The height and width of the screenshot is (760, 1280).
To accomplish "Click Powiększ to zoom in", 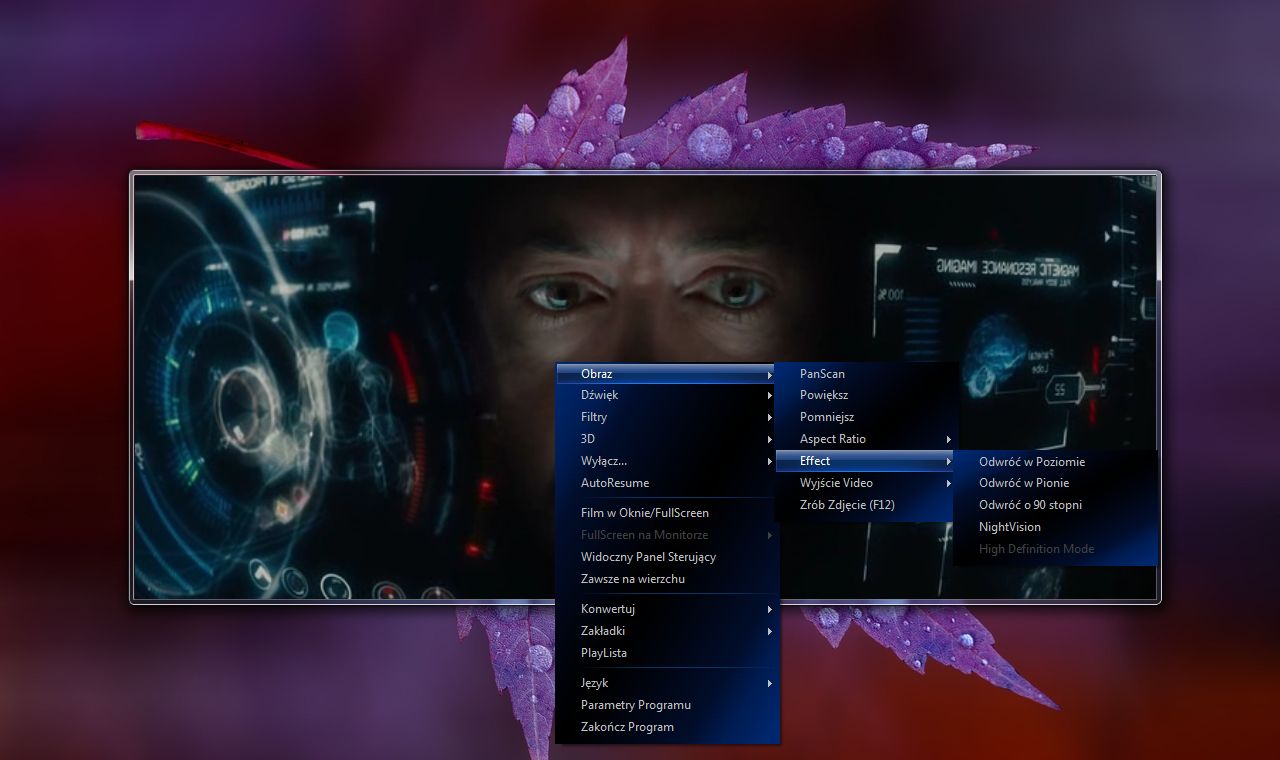I will point(866,395).
